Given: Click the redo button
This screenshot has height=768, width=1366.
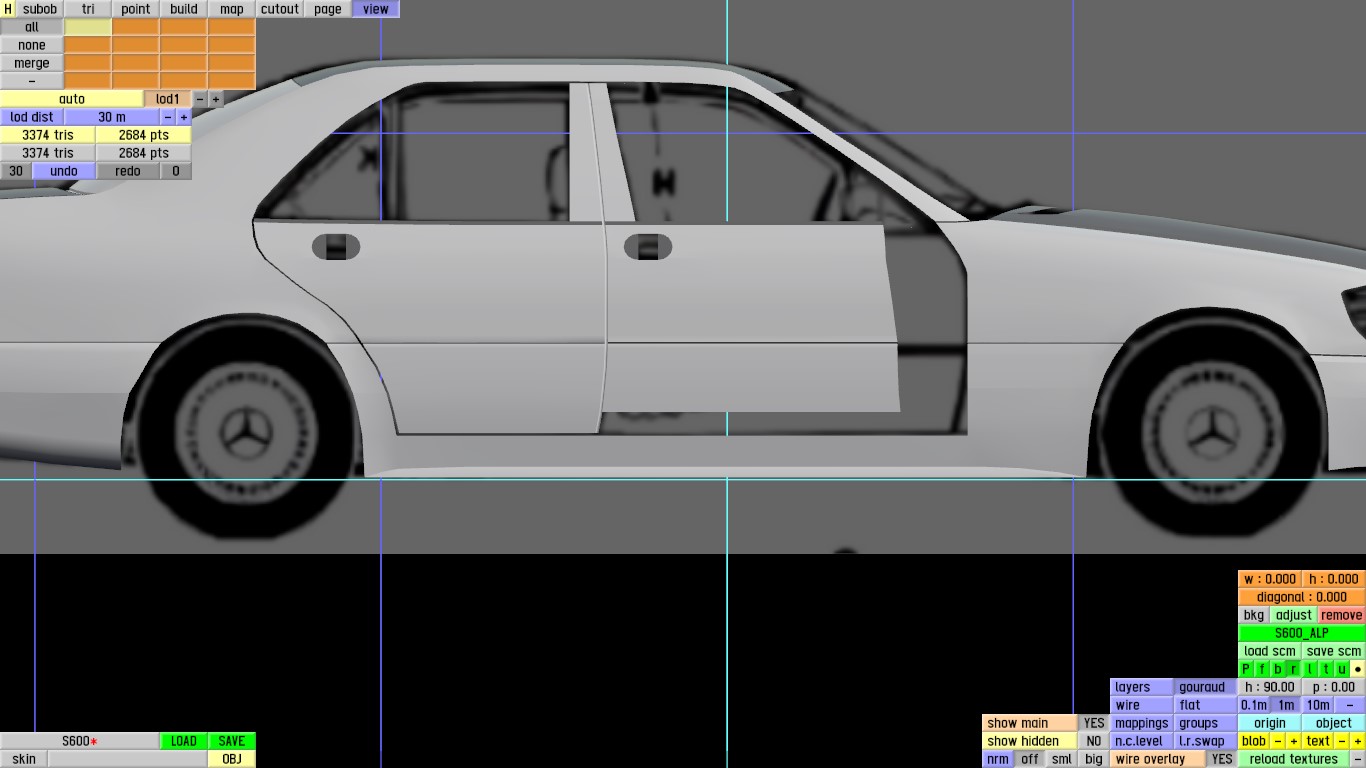Looking at the screenshot, I should pos(128,171).
